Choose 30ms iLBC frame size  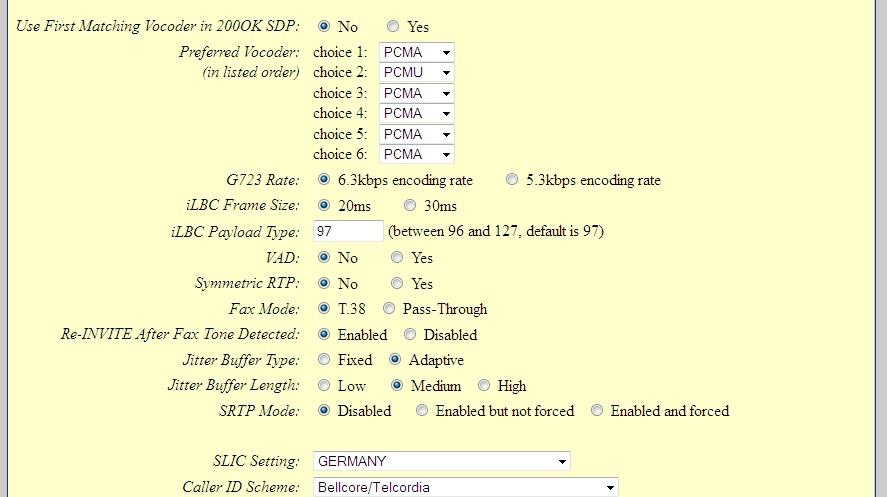click(410, 205)
